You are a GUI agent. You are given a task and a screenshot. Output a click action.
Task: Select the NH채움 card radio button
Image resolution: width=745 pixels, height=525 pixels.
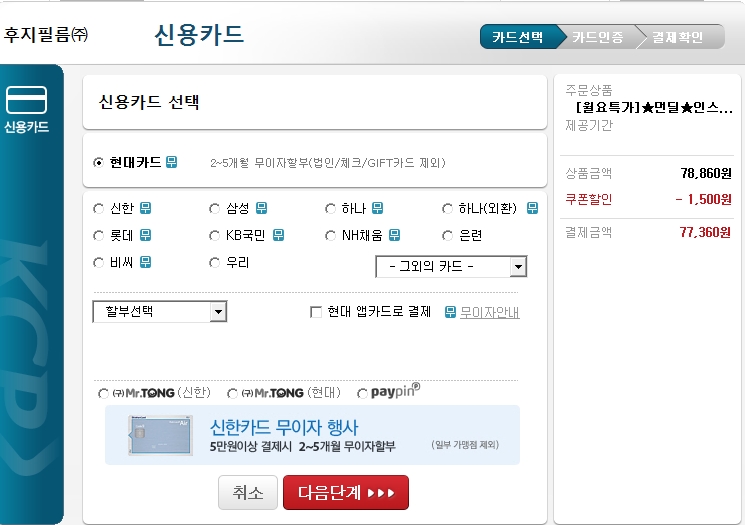[330, 236]
